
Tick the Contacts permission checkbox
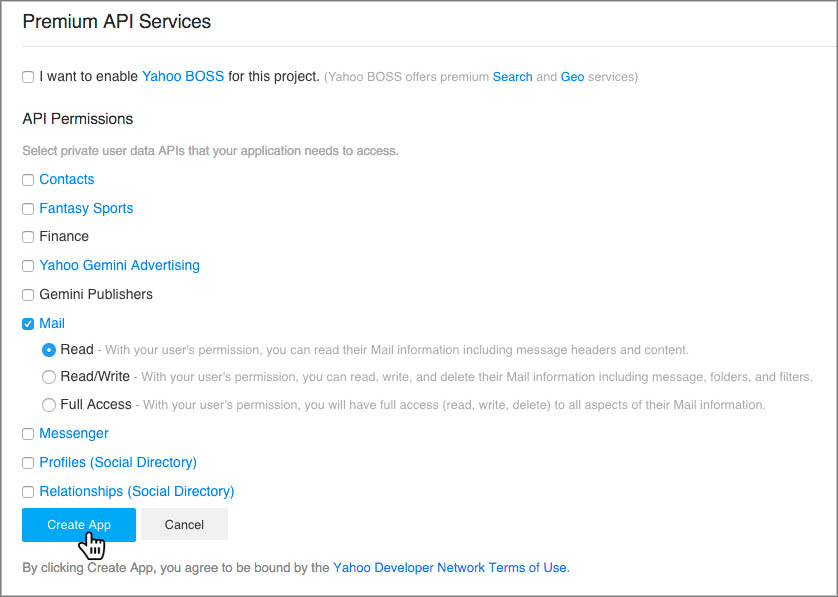click(x=28, y=180)
